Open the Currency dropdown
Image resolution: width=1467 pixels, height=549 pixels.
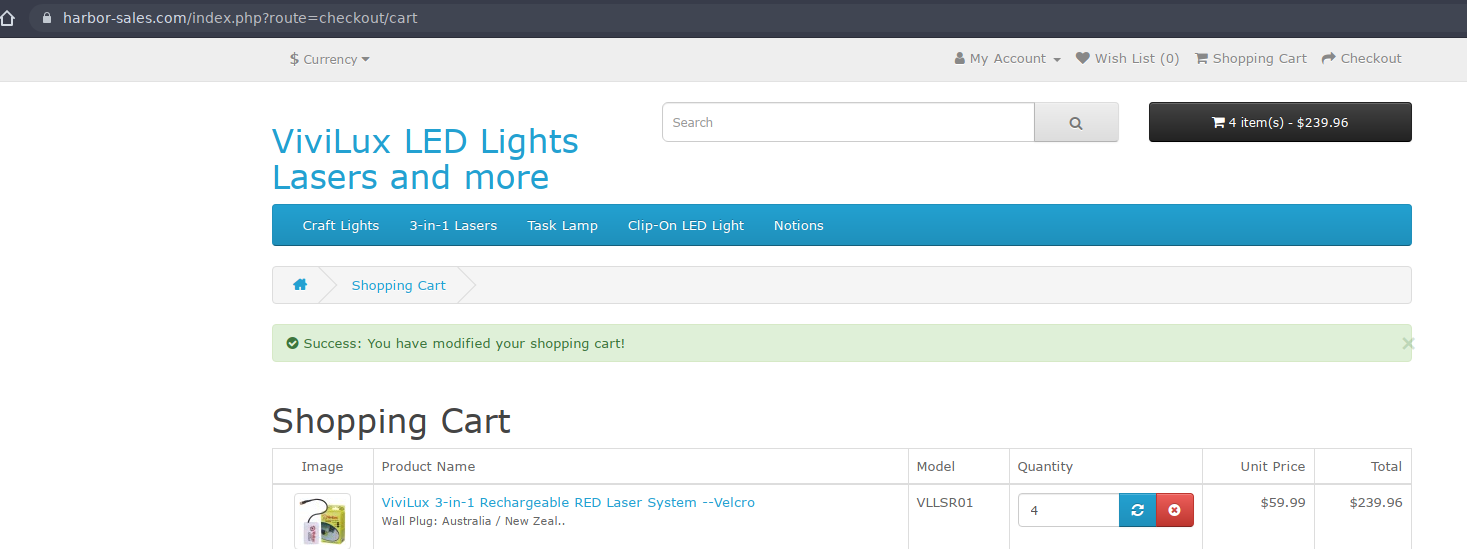pos(330,59)
